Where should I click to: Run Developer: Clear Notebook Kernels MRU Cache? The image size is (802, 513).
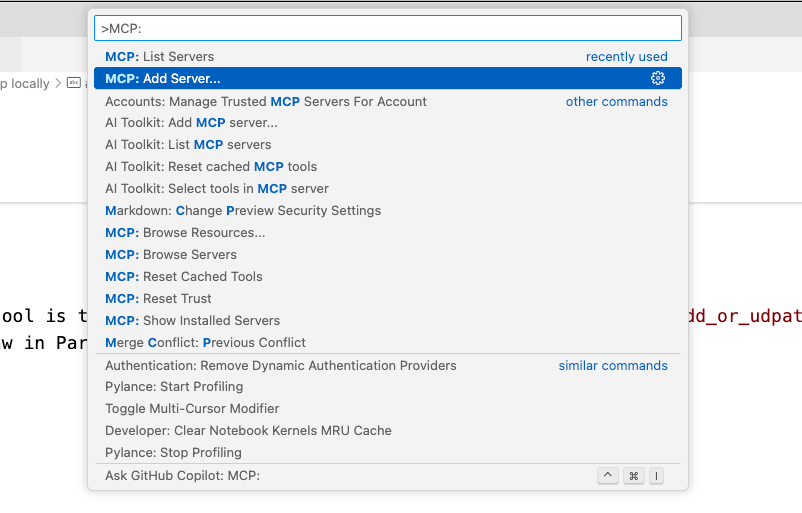click(388, 431)
